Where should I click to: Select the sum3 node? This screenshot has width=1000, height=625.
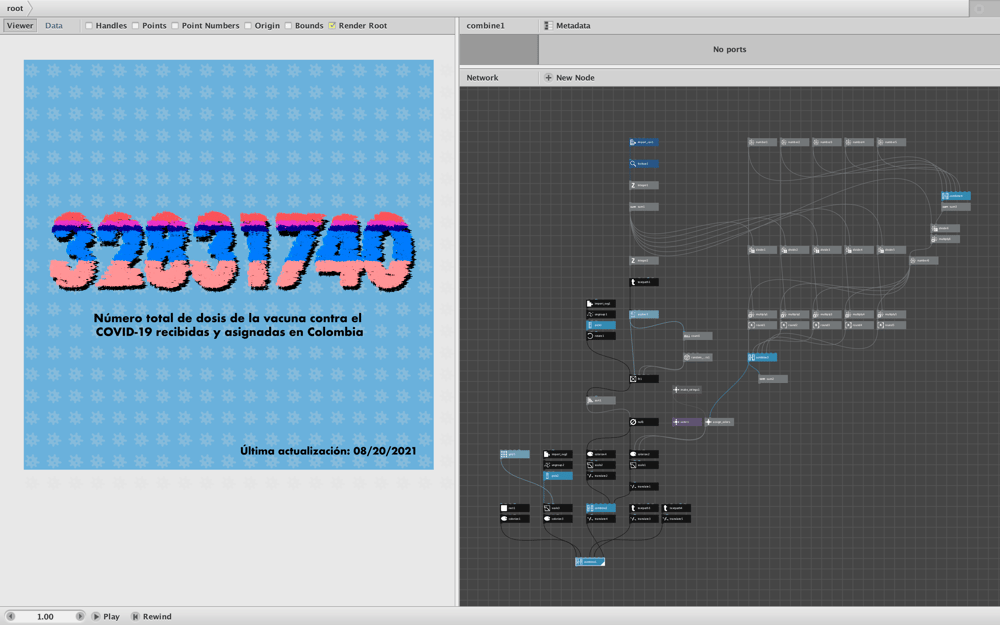[956, 207]
